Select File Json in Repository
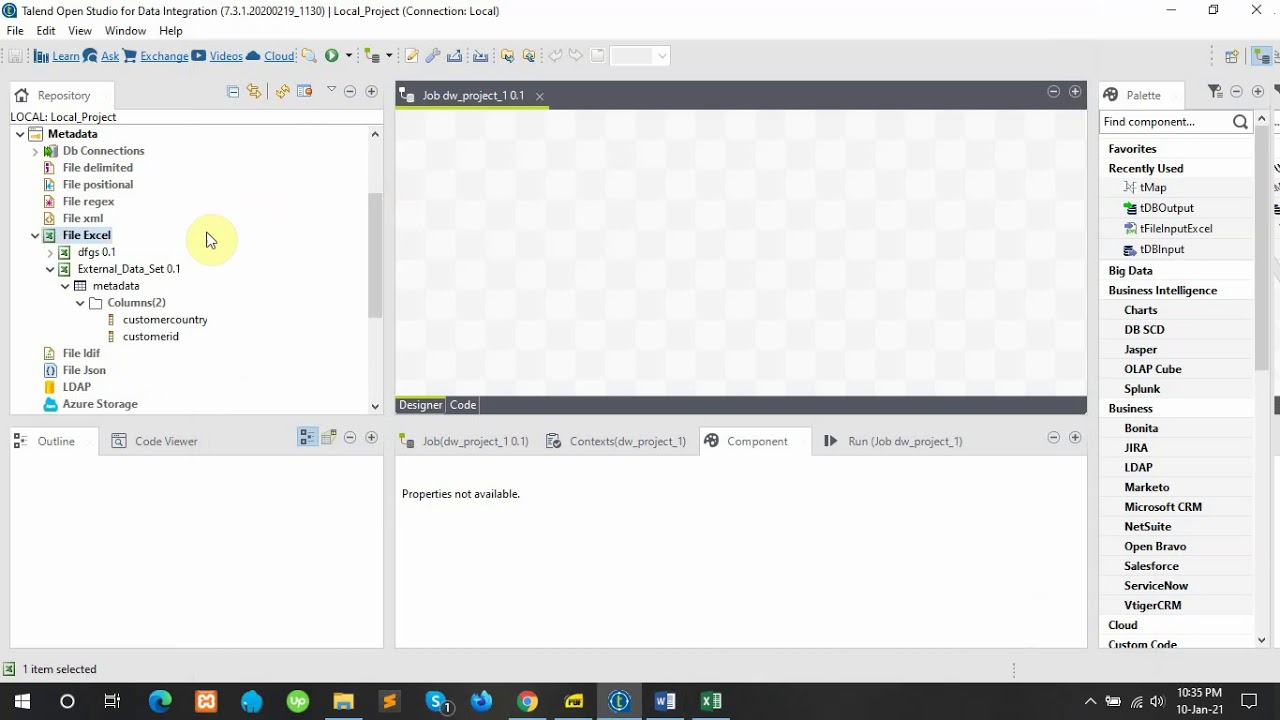 84,370
